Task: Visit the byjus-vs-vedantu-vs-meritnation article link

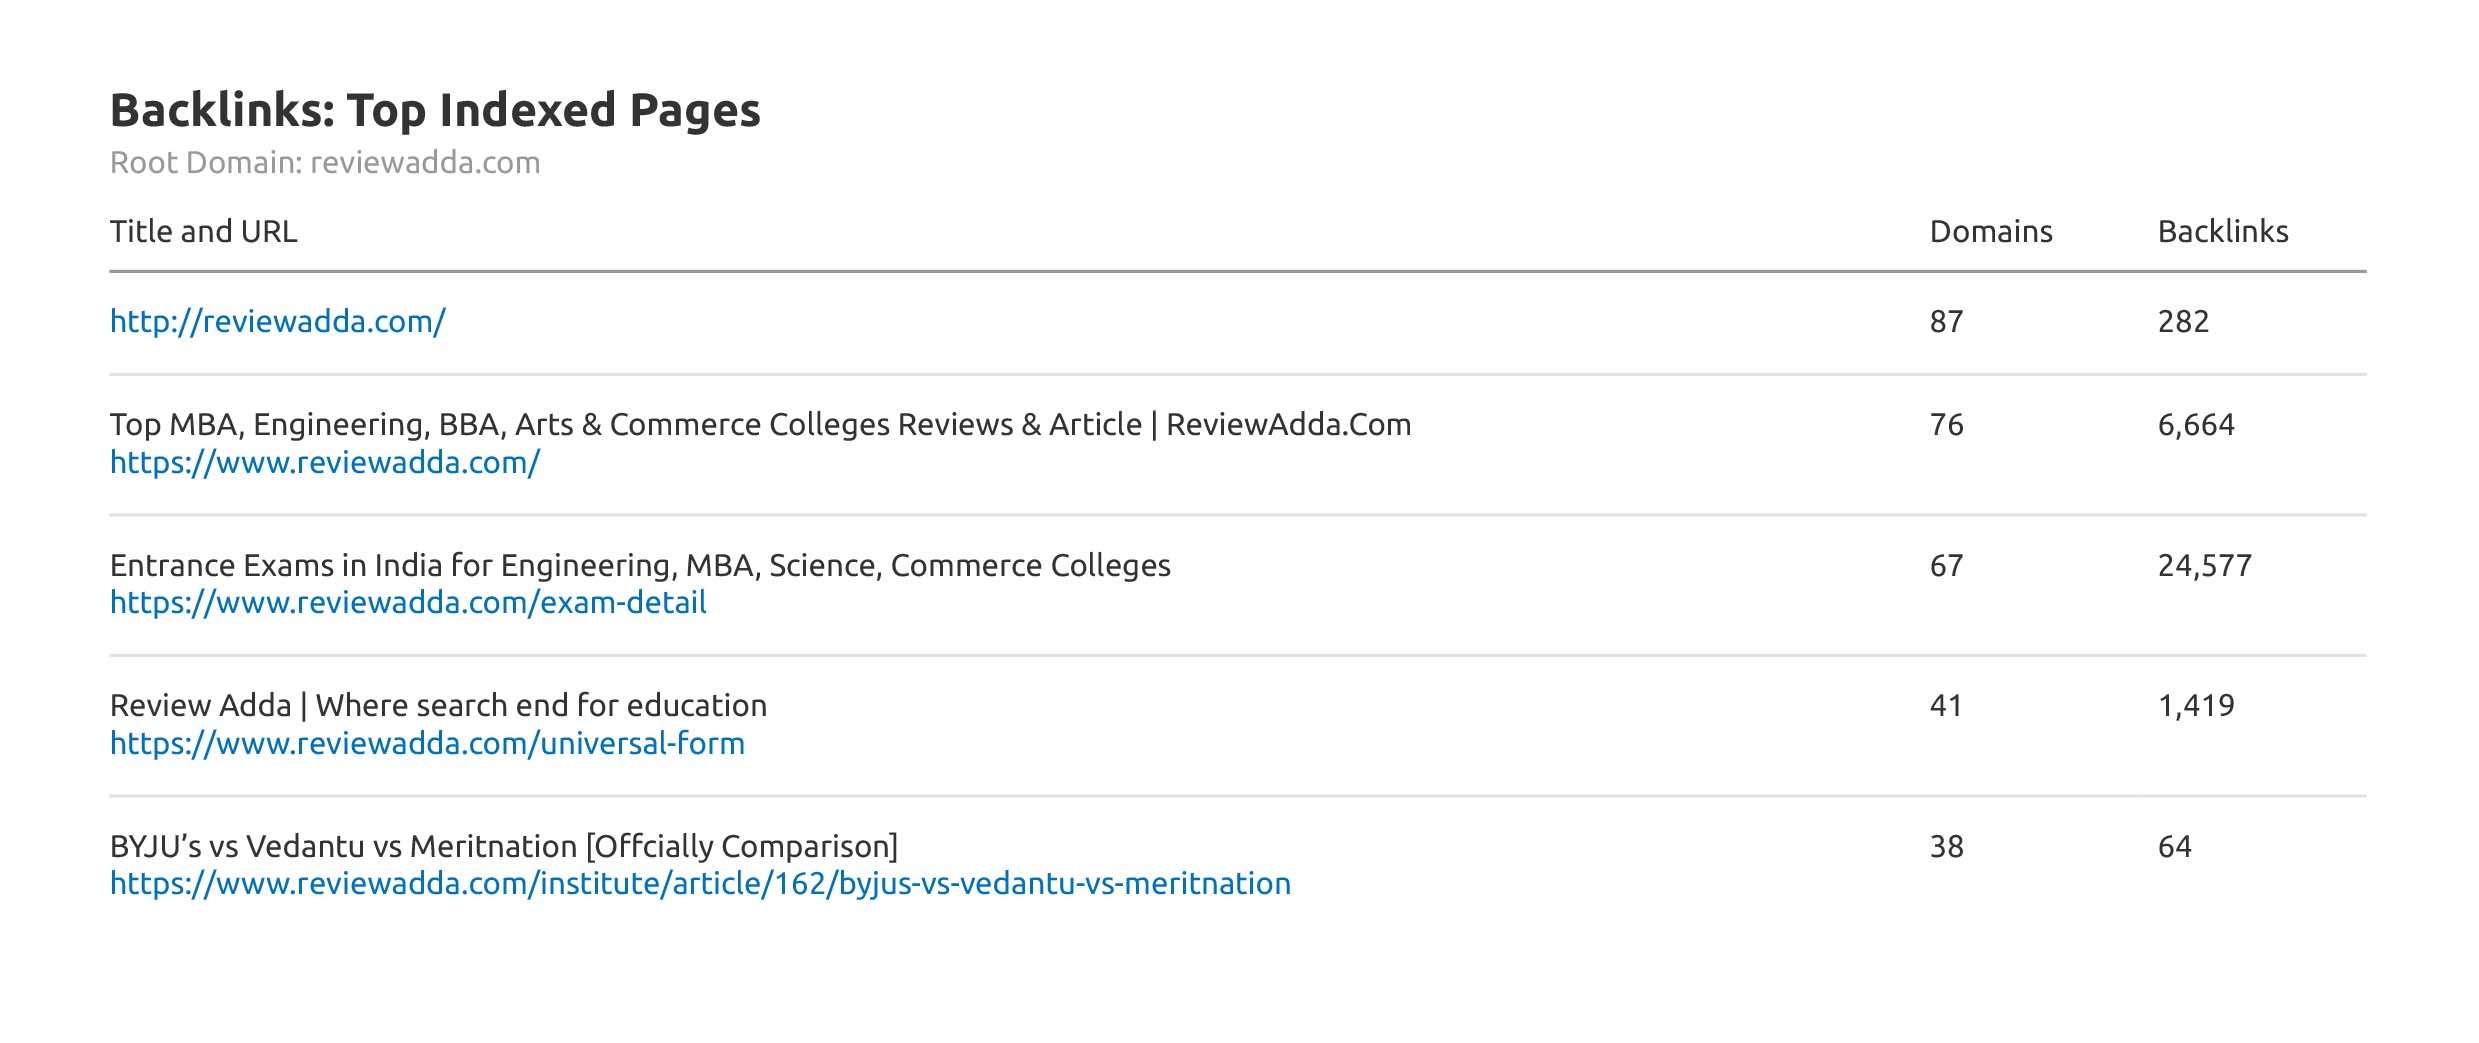Action: (x=700, y=884)
